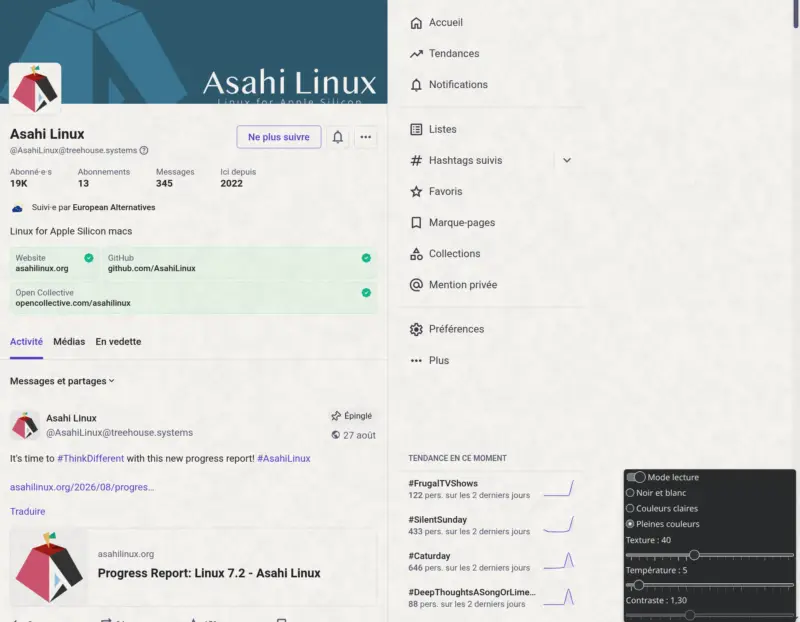The image size is (800, 622).
Task: Open the profile three-dots options menu
Action: [x=366, y=137]
